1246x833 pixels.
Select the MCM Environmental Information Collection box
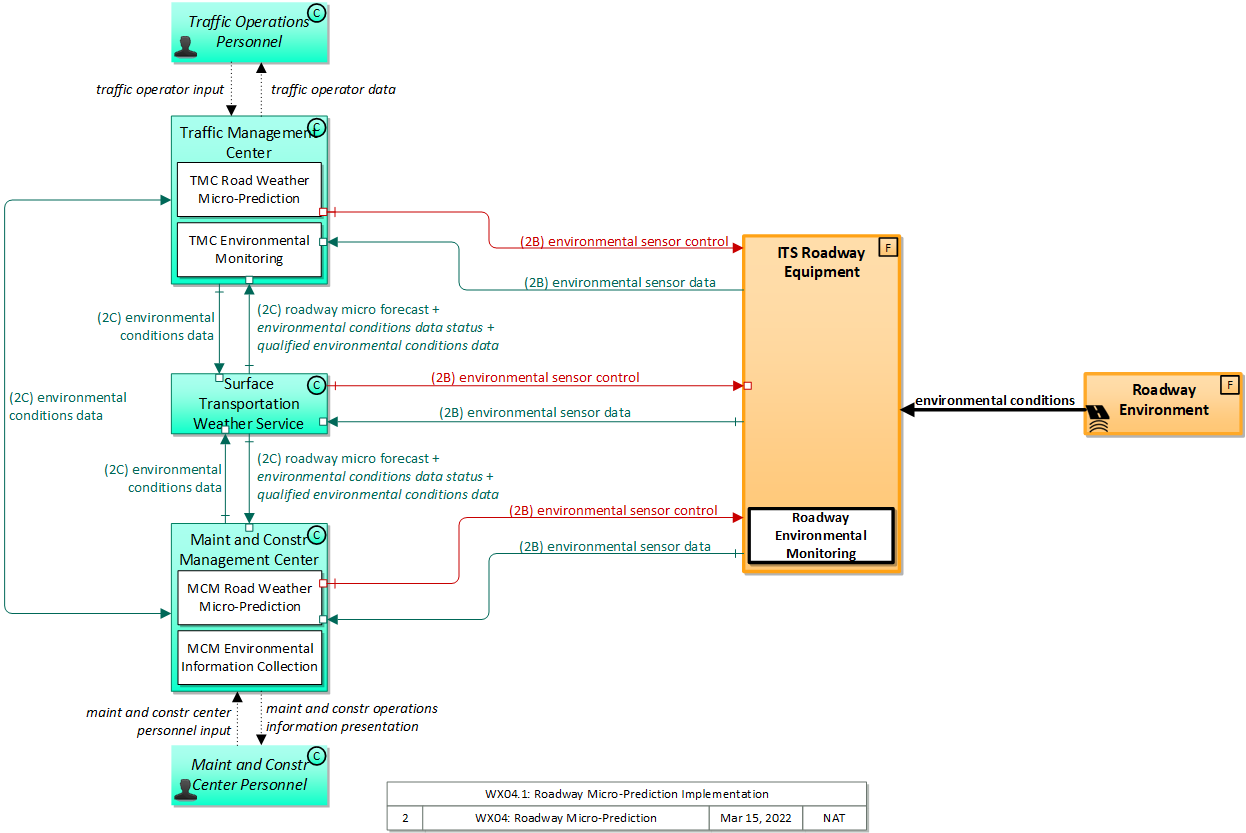coord(249,657)
